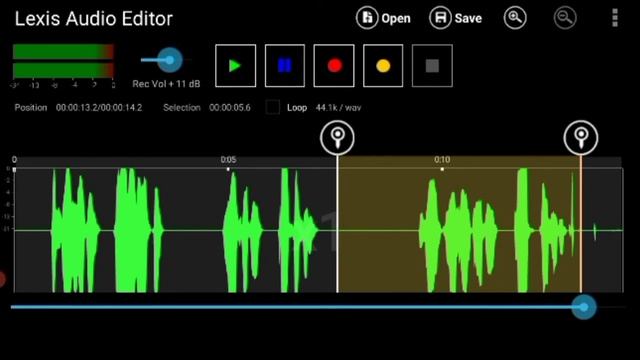Screen dimensions: 640x360
Task: Open an audio file
Action: coord(383,18)
